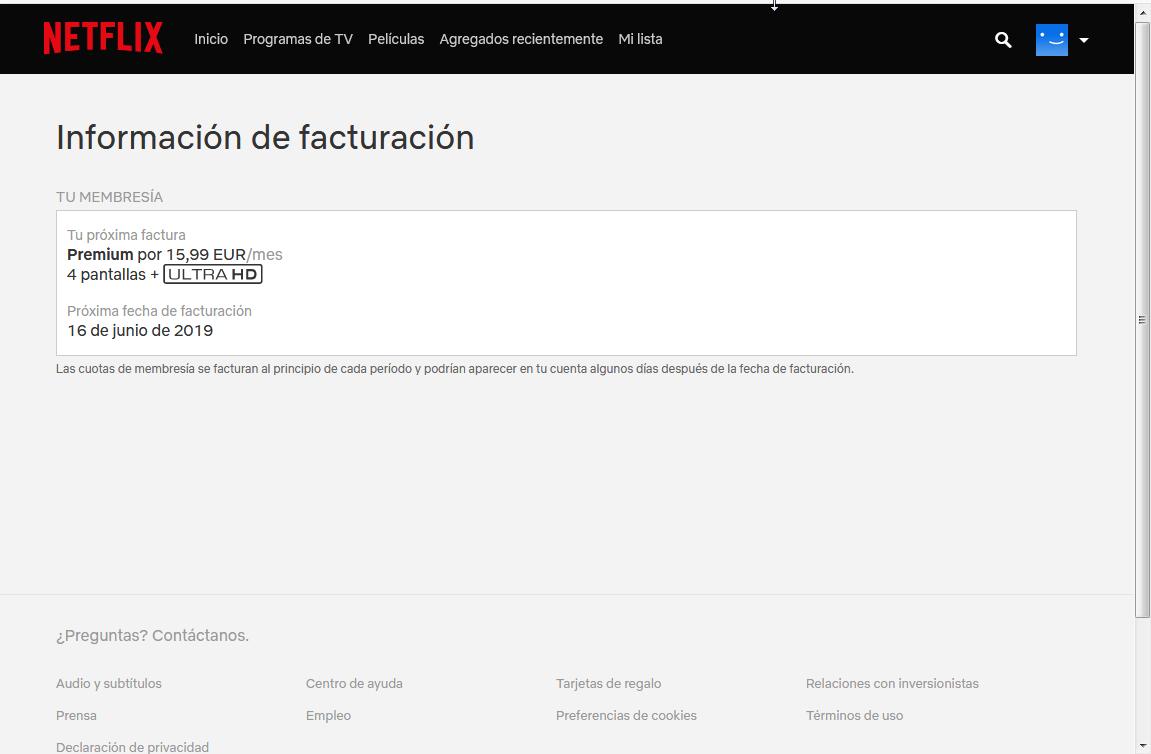
Task: Click the Información de facturación heading
Action: (x=265, y=138)
